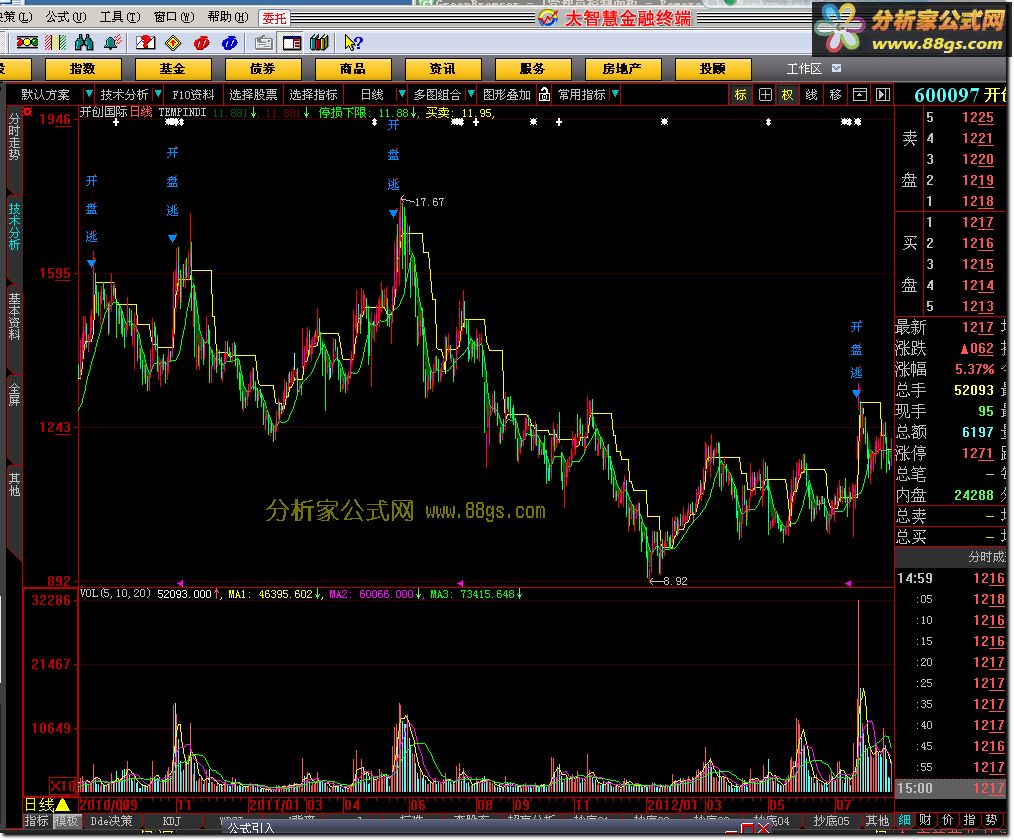Screen dimensions: 1014x840
Task: Select the 指标 bottom tab
Action: (x=36, y=821)
